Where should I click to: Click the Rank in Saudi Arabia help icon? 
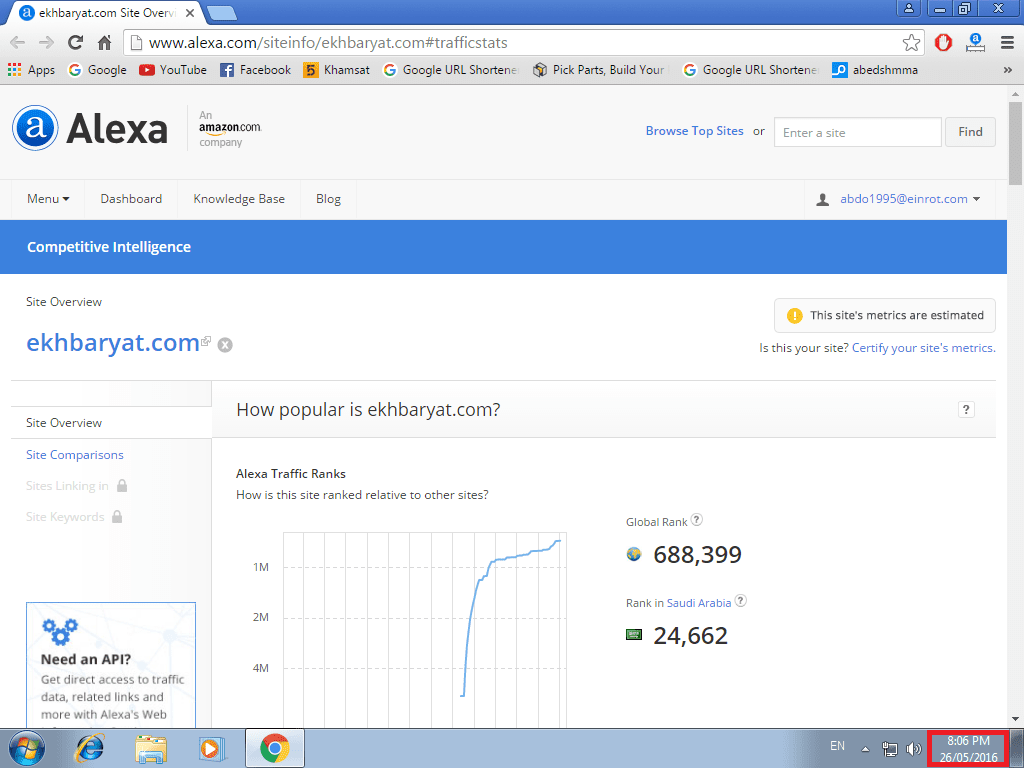741,600
